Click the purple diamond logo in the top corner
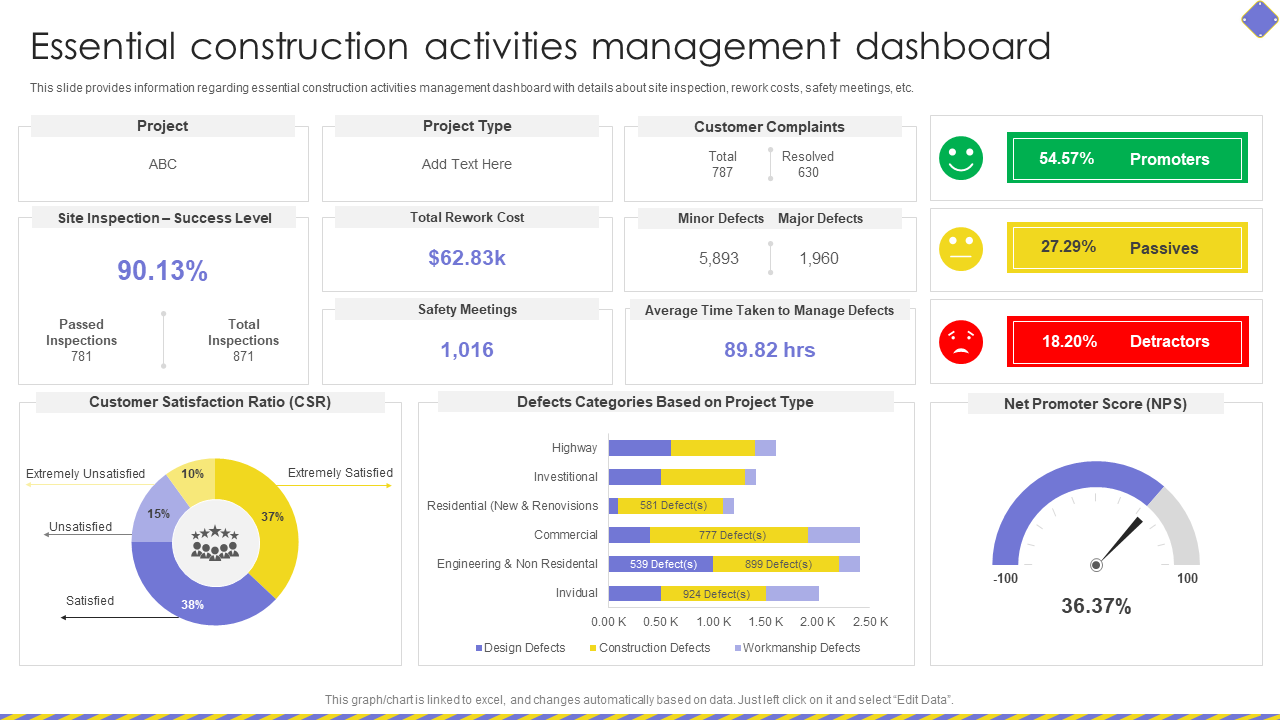This screenshot has width=1280, height=720. [1259, 19]
